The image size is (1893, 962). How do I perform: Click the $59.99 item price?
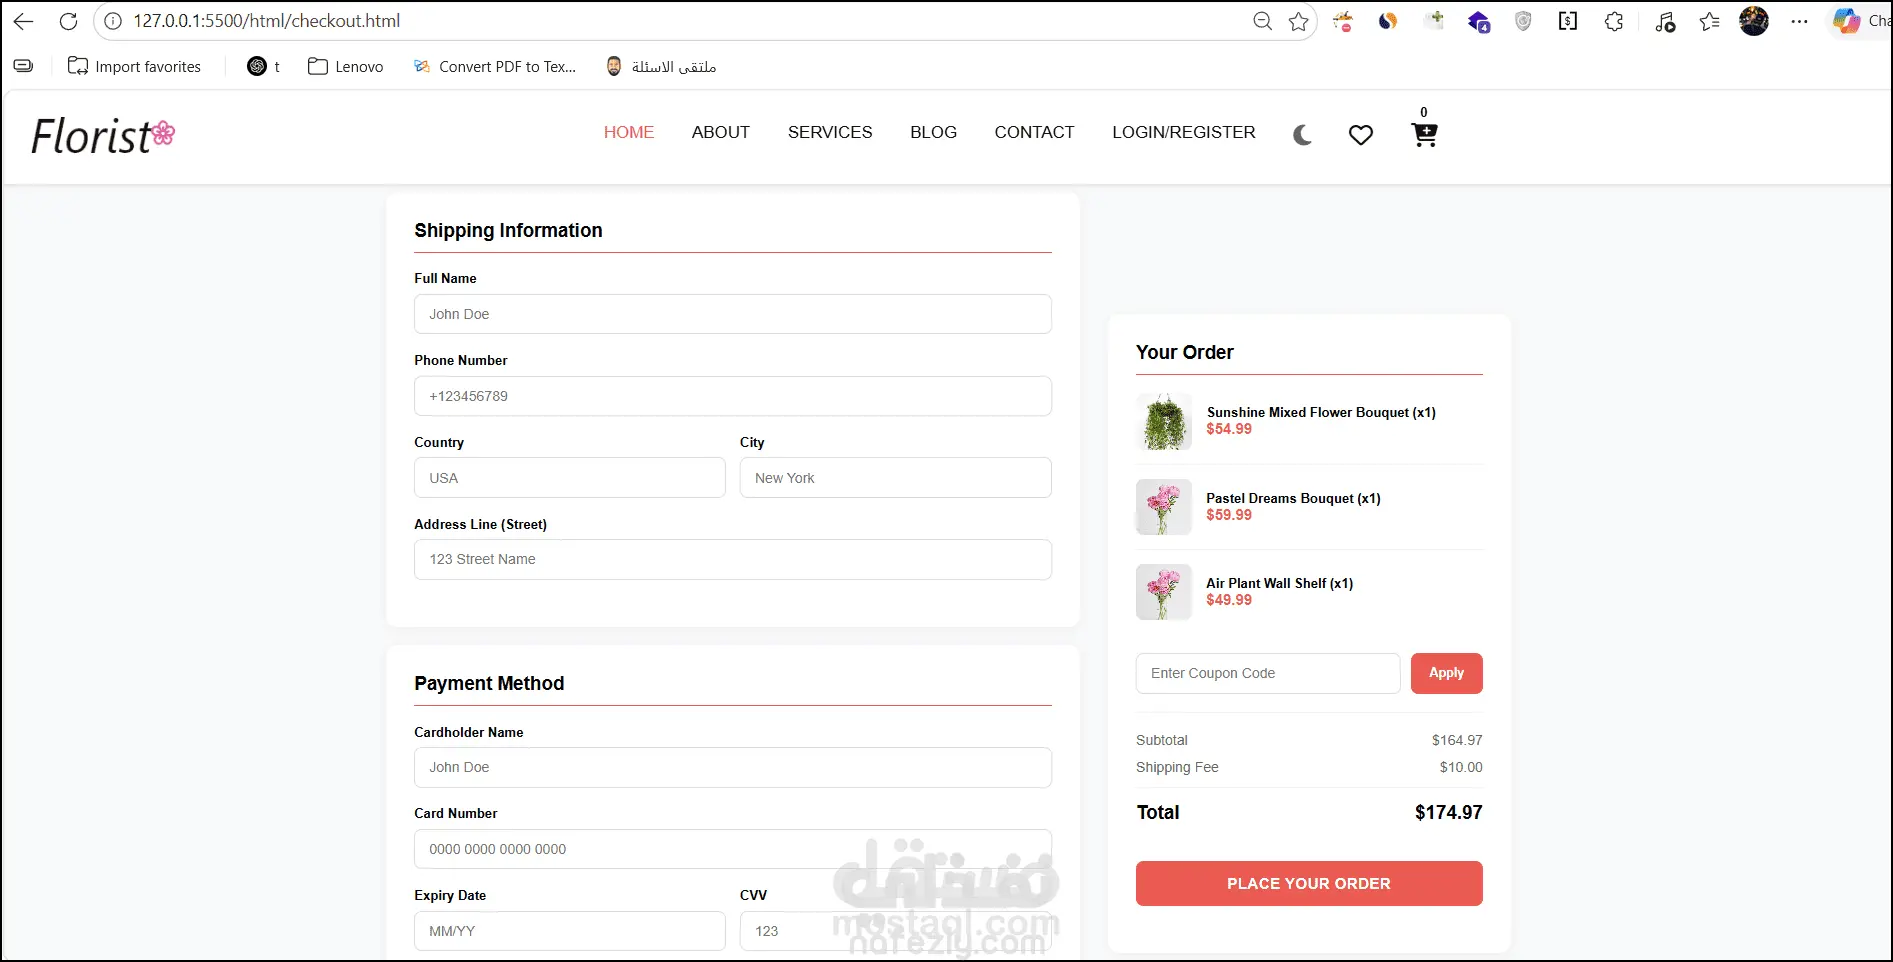coord(1229,515)
